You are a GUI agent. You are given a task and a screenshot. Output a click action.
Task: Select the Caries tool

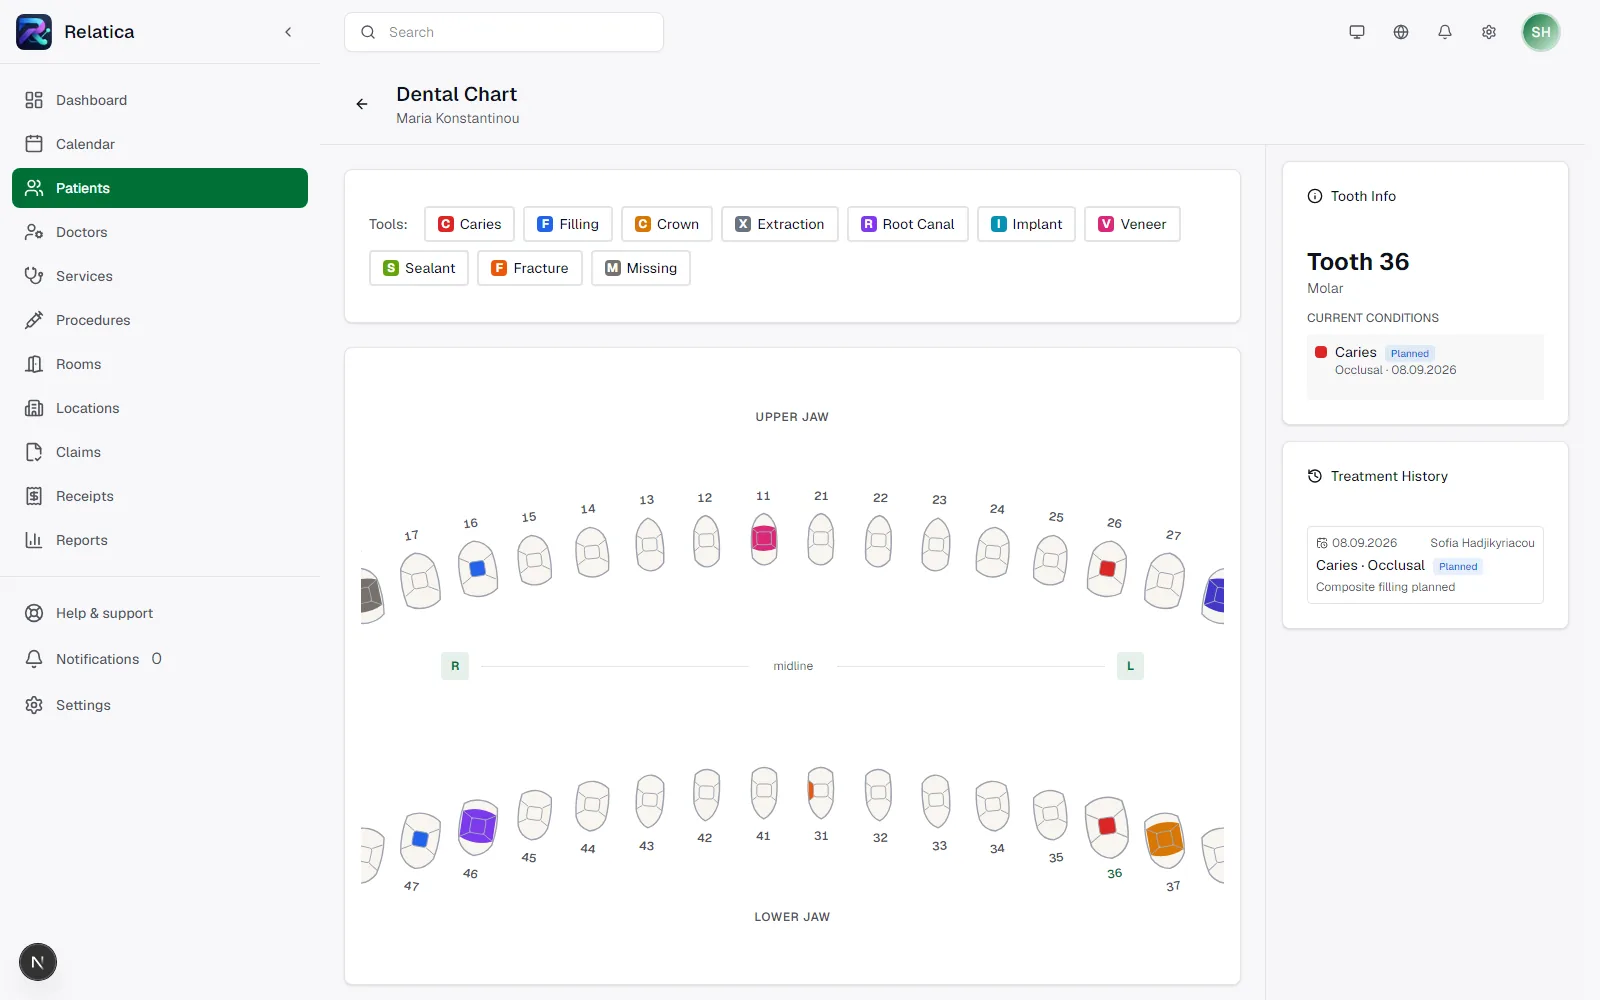click(469, 224)
